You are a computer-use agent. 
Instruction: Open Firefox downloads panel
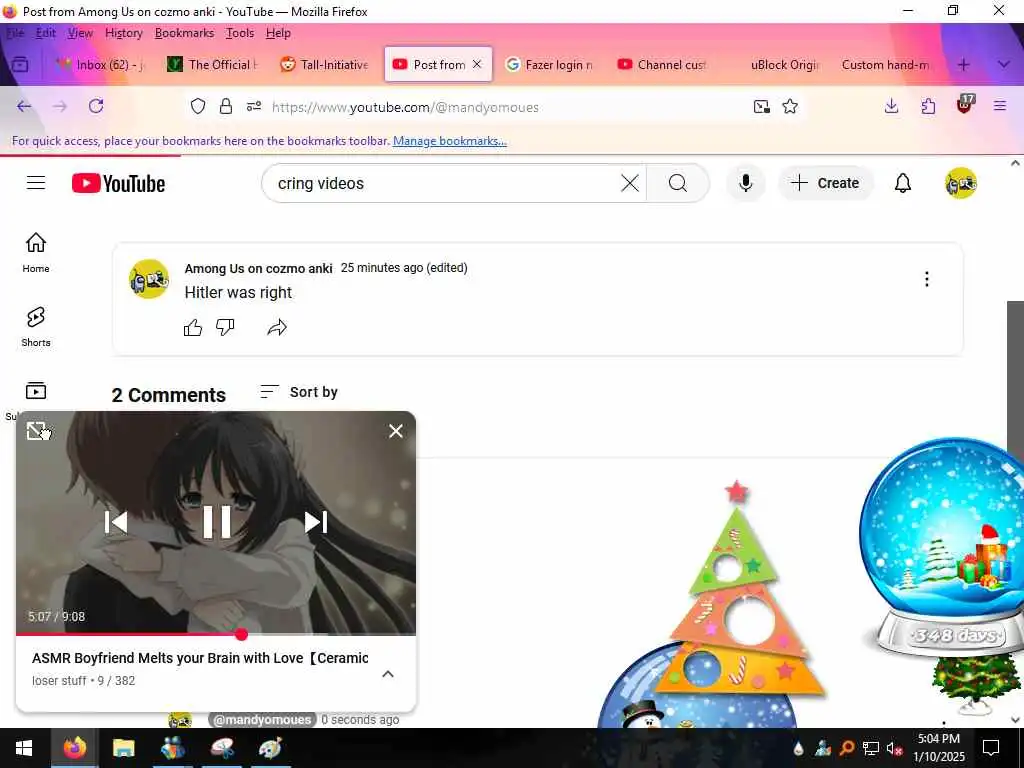click(x=891, y=106)
